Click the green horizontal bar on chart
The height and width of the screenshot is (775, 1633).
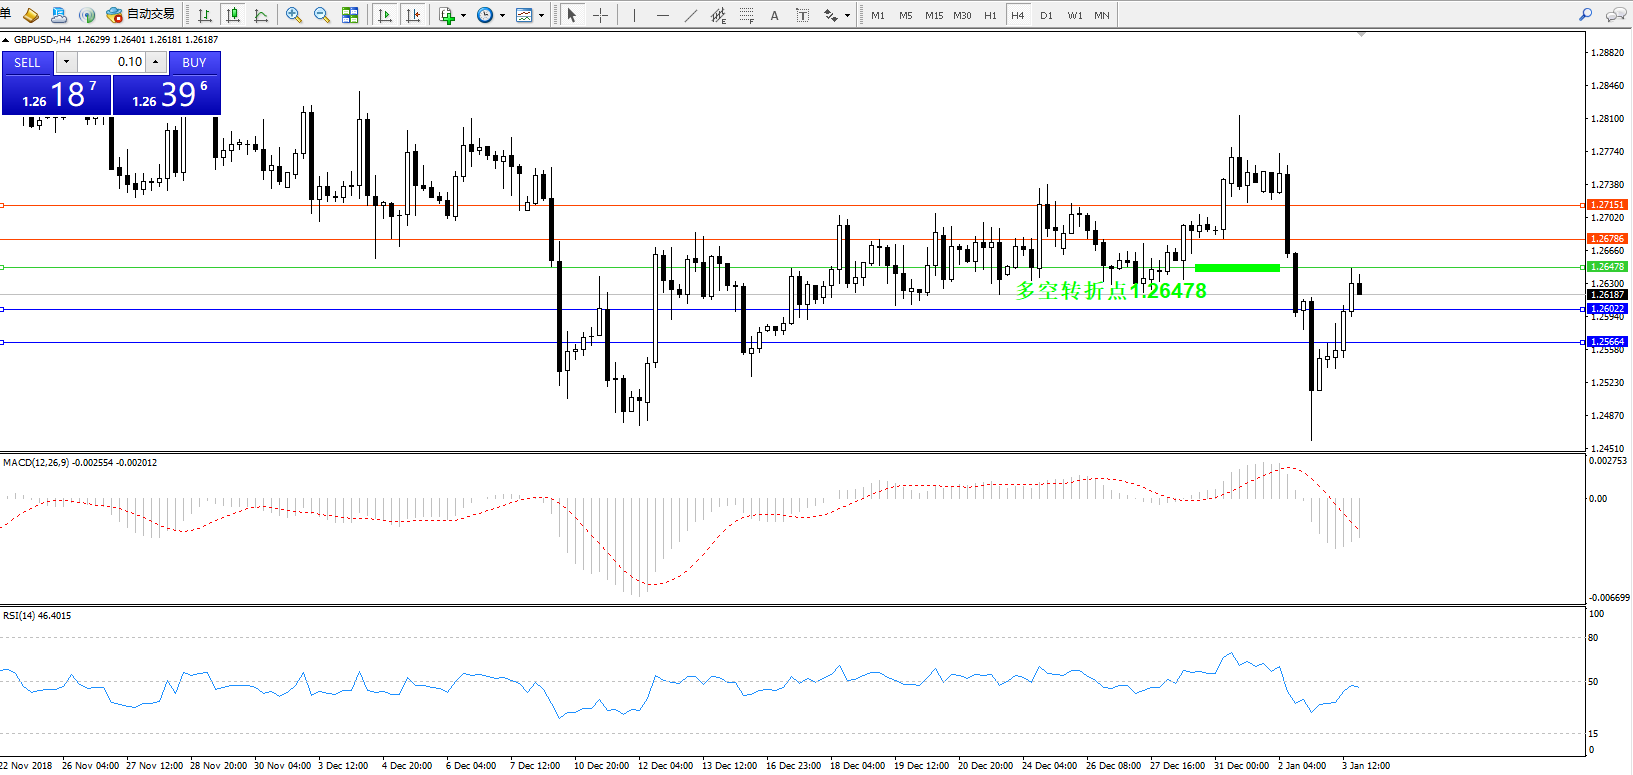[1237, 267]
